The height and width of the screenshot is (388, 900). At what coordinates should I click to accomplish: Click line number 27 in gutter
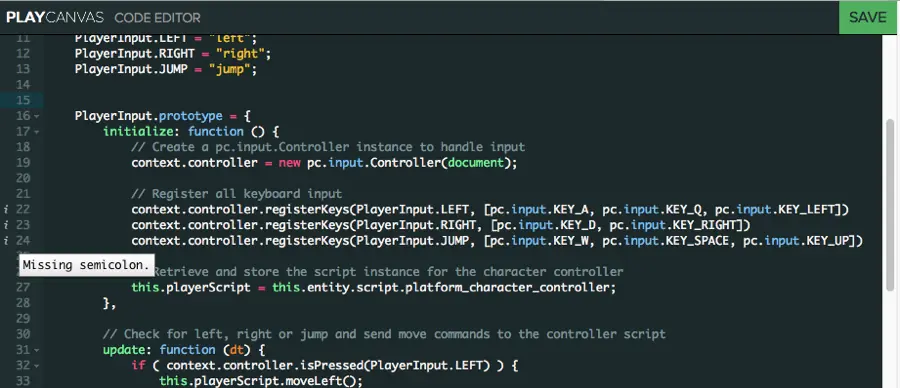pyautogui.click(x=23, y=287)
